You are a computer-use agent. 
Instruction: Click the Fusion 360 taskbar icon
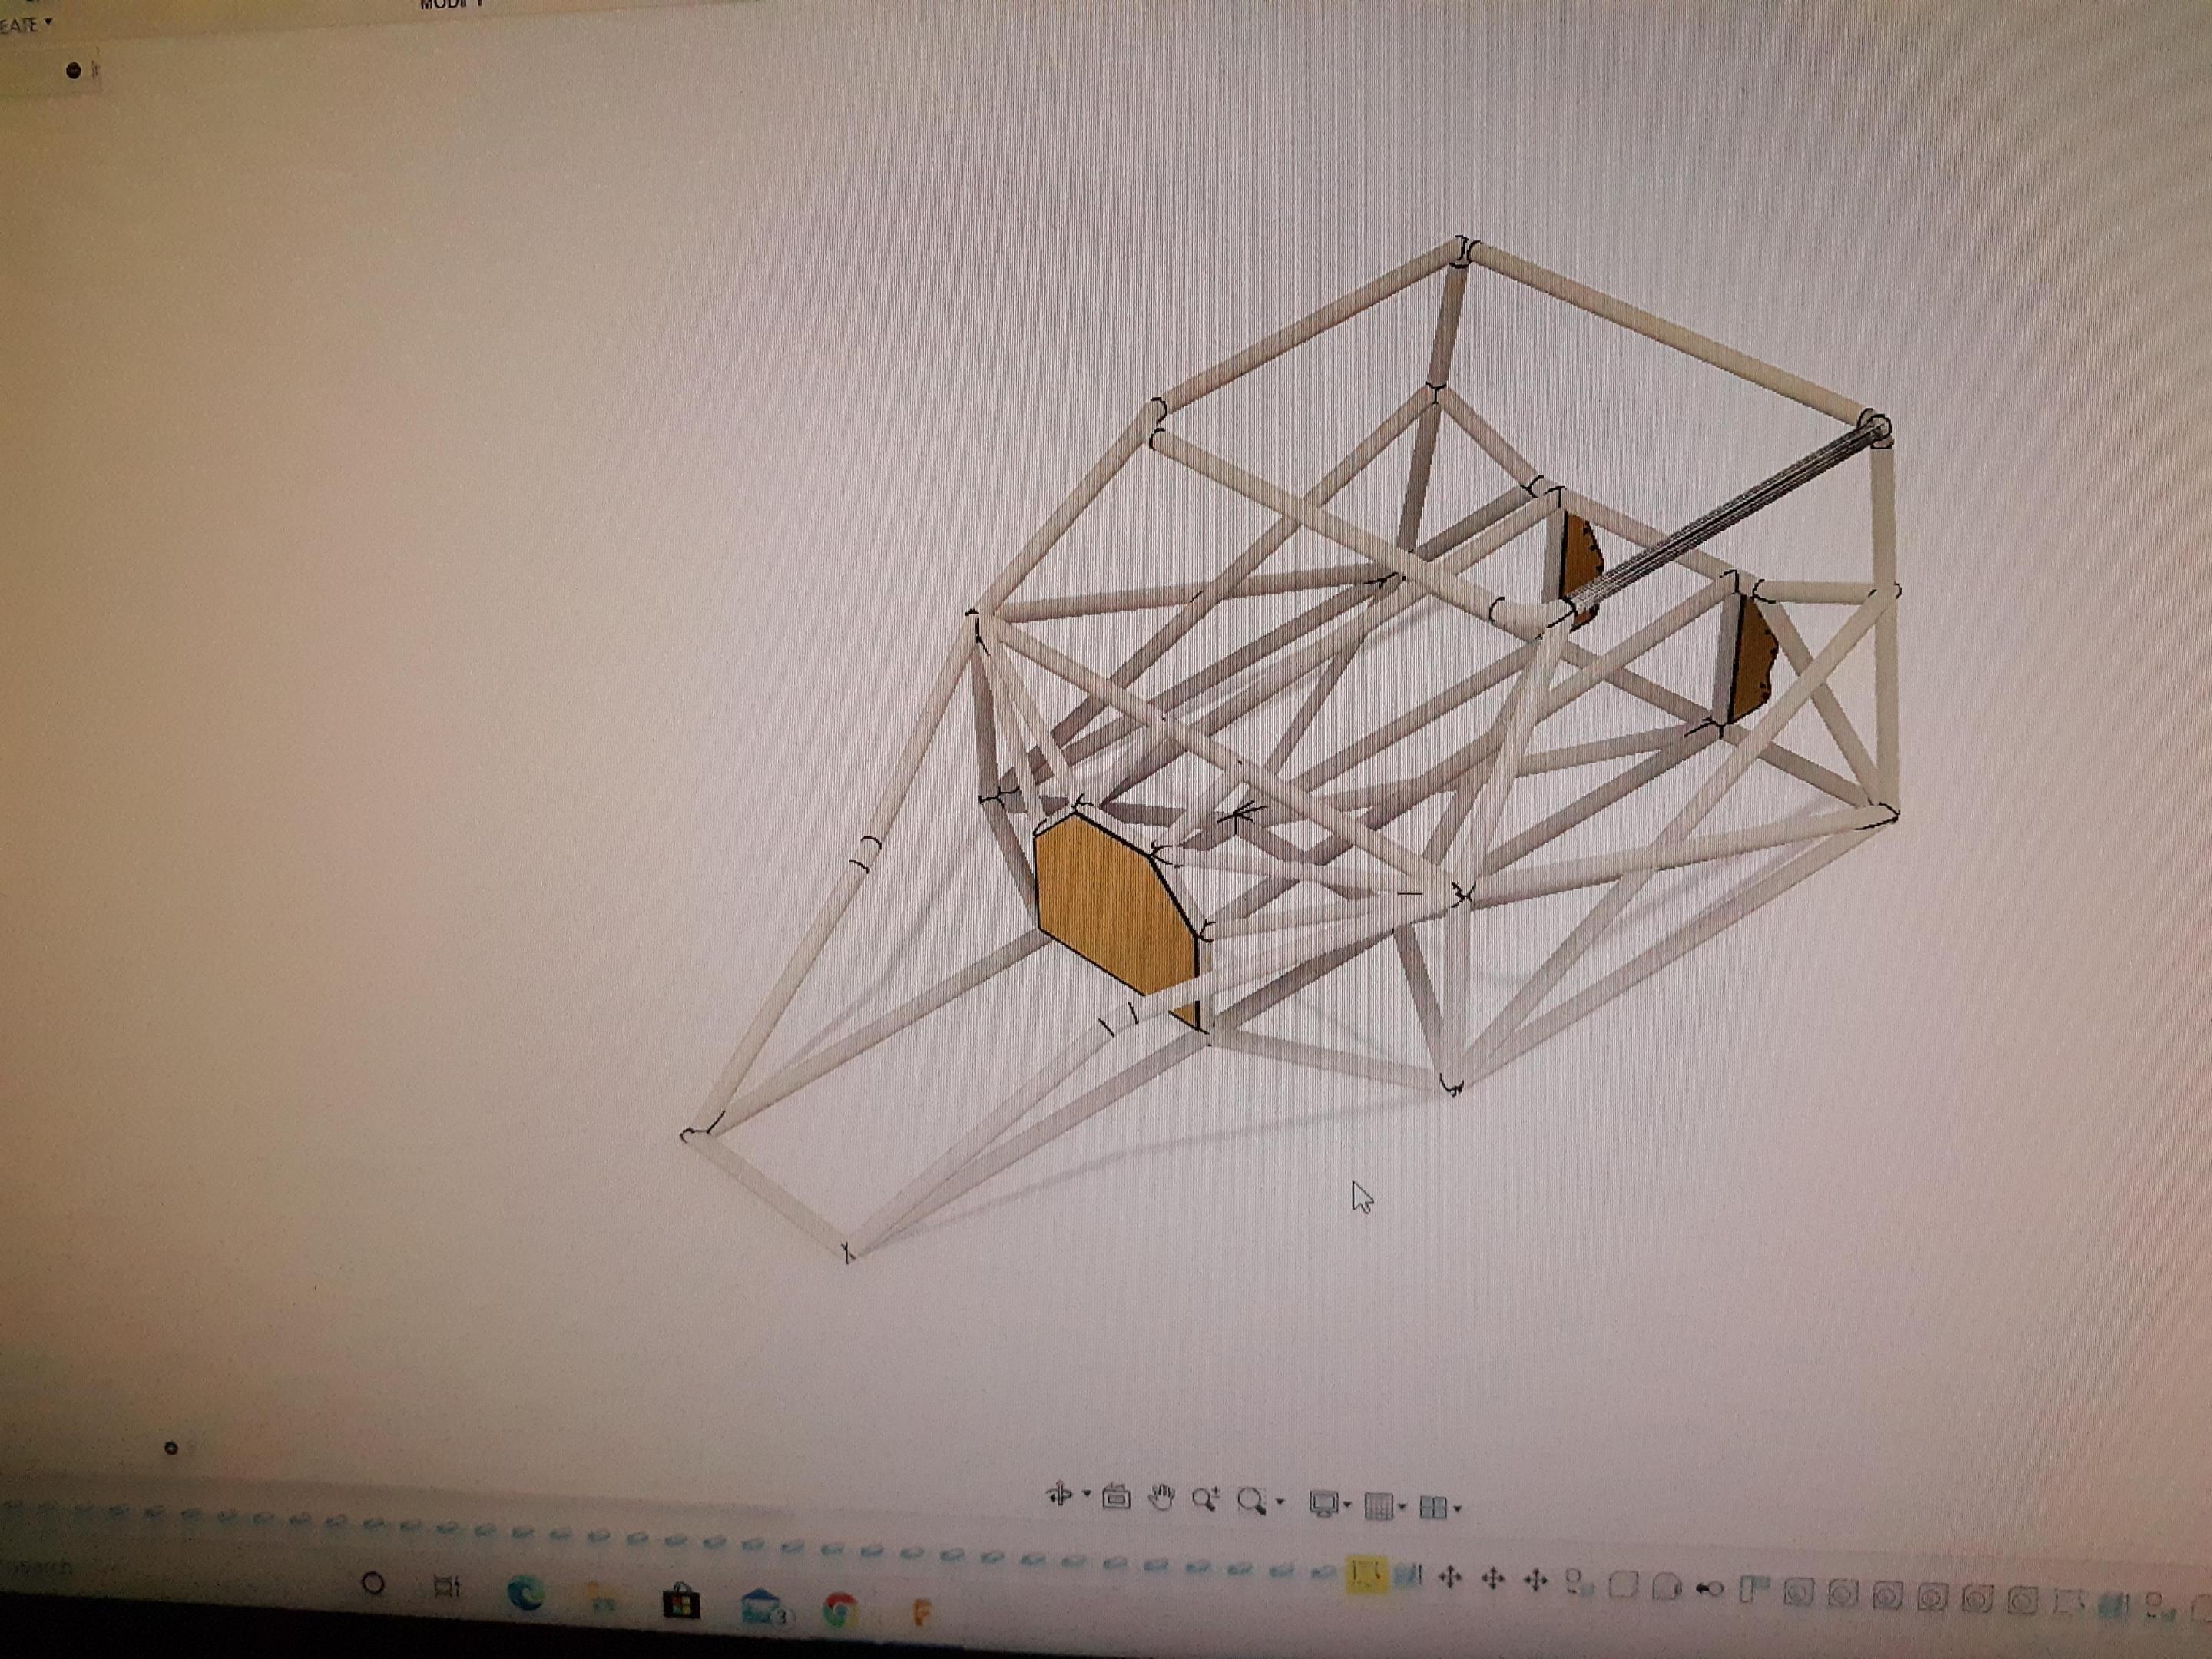(x=922, y=1612)
